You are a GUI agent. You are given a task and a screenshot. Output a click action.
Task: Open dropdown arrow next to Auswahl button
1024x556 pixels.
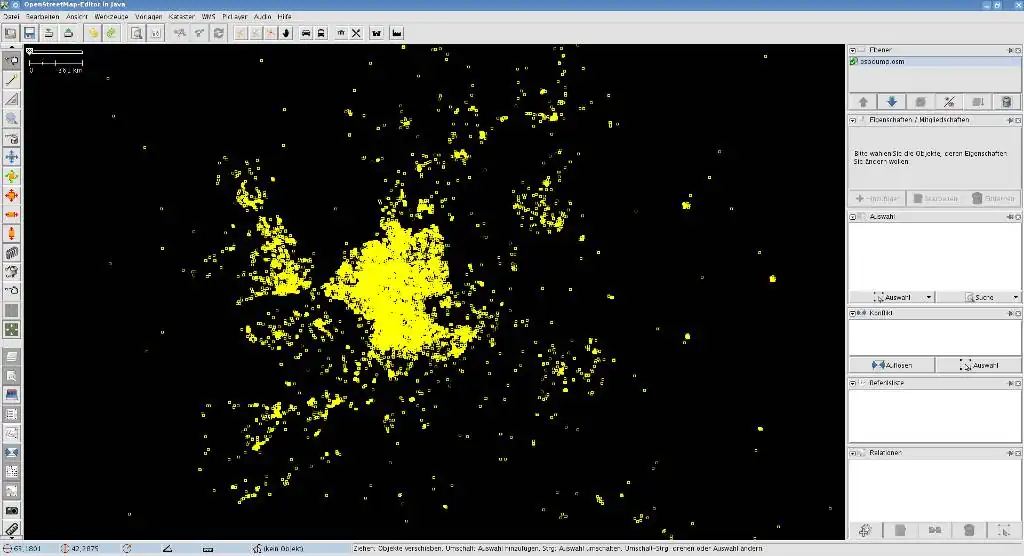point(929,297)
